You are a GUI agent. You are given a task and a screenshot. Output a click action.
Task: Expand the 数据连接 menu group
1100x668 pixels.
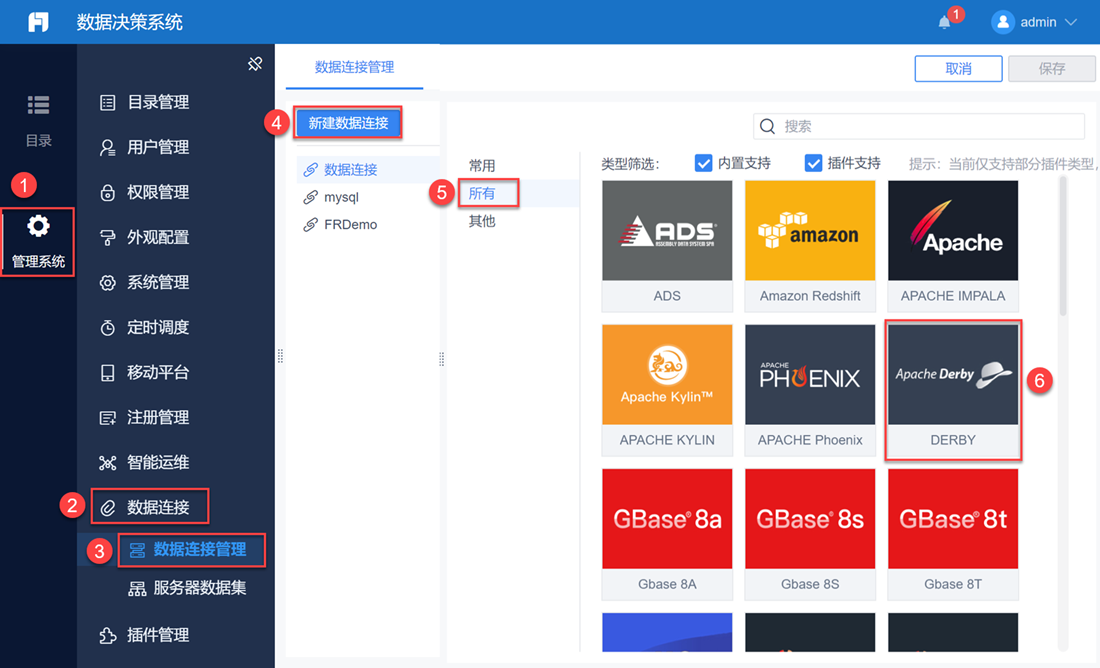(x=149, y=507)
